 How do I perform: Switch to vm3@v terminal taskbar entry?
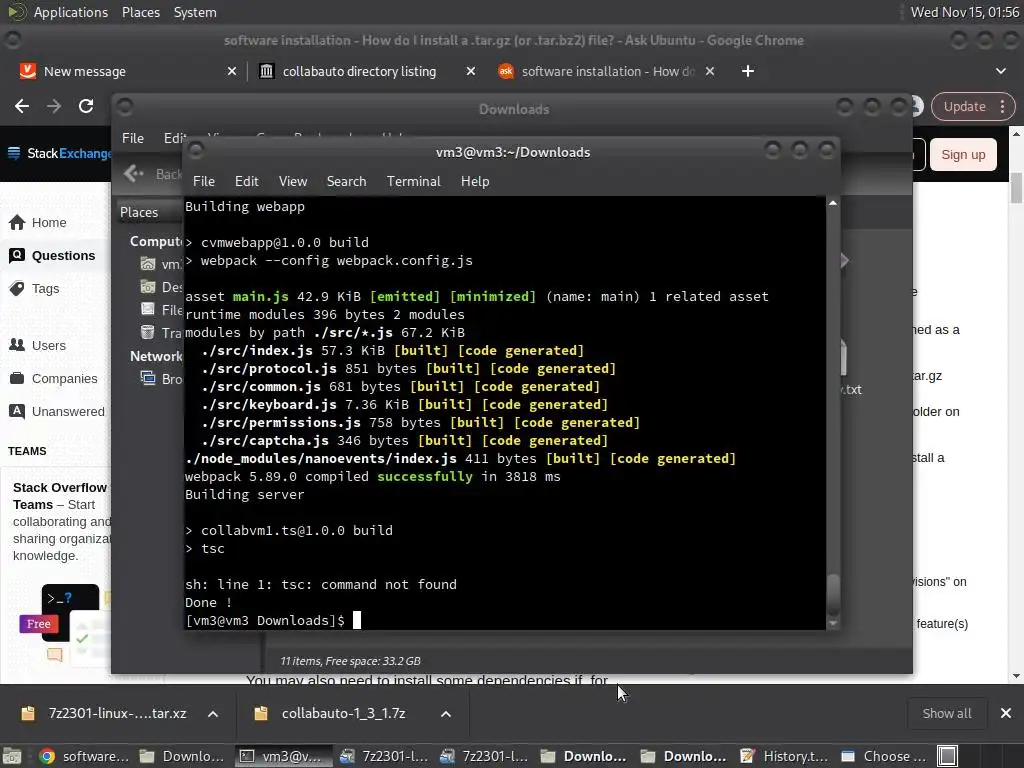pyautogui.click(x=283, y=756)
